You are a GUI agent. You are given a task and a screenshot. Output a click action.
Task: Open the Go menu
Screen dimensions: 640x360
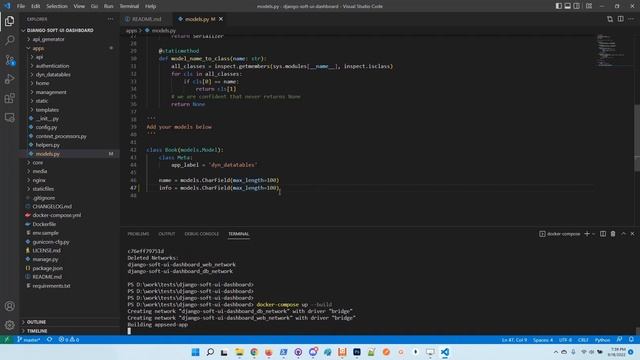94,6
